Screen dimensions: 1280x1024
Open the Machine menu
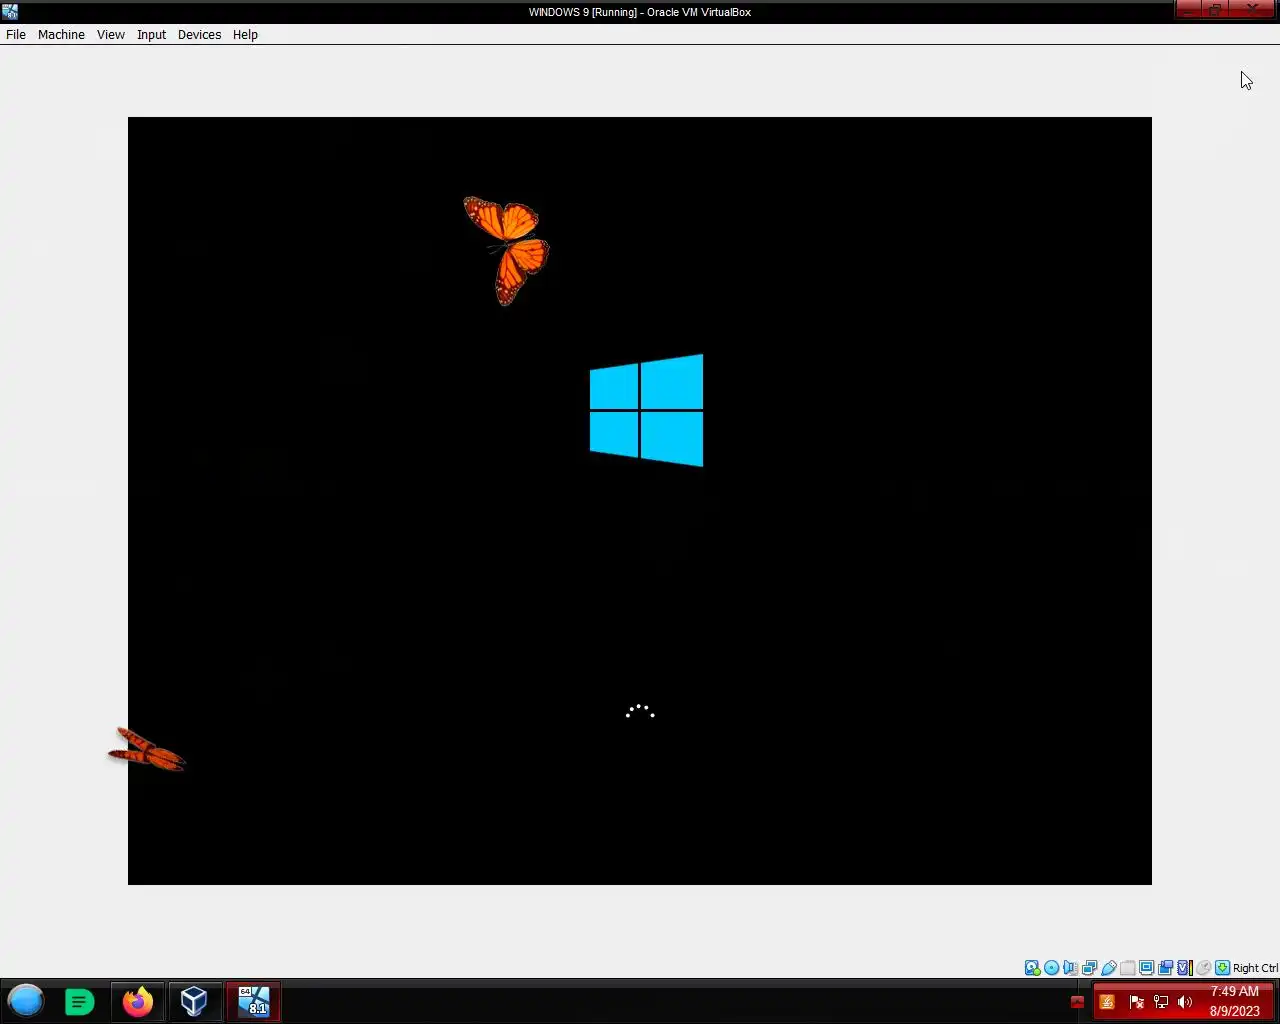[61, 34]
